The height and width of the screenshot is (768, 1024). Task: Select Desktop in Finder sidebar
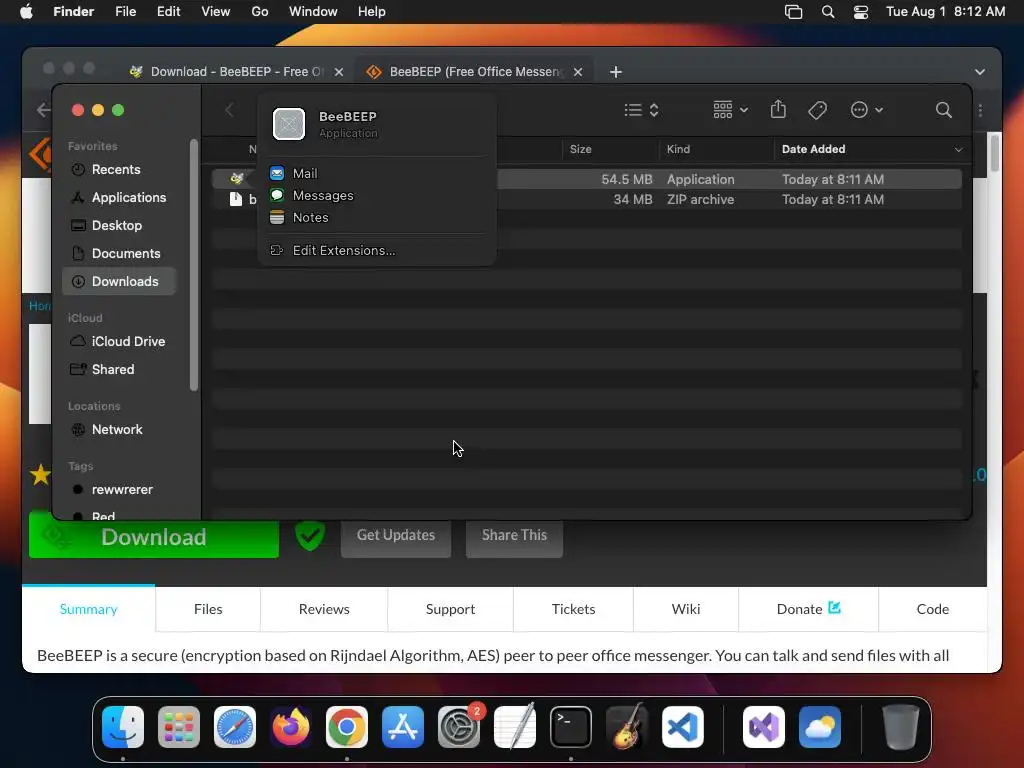[119, 225]
